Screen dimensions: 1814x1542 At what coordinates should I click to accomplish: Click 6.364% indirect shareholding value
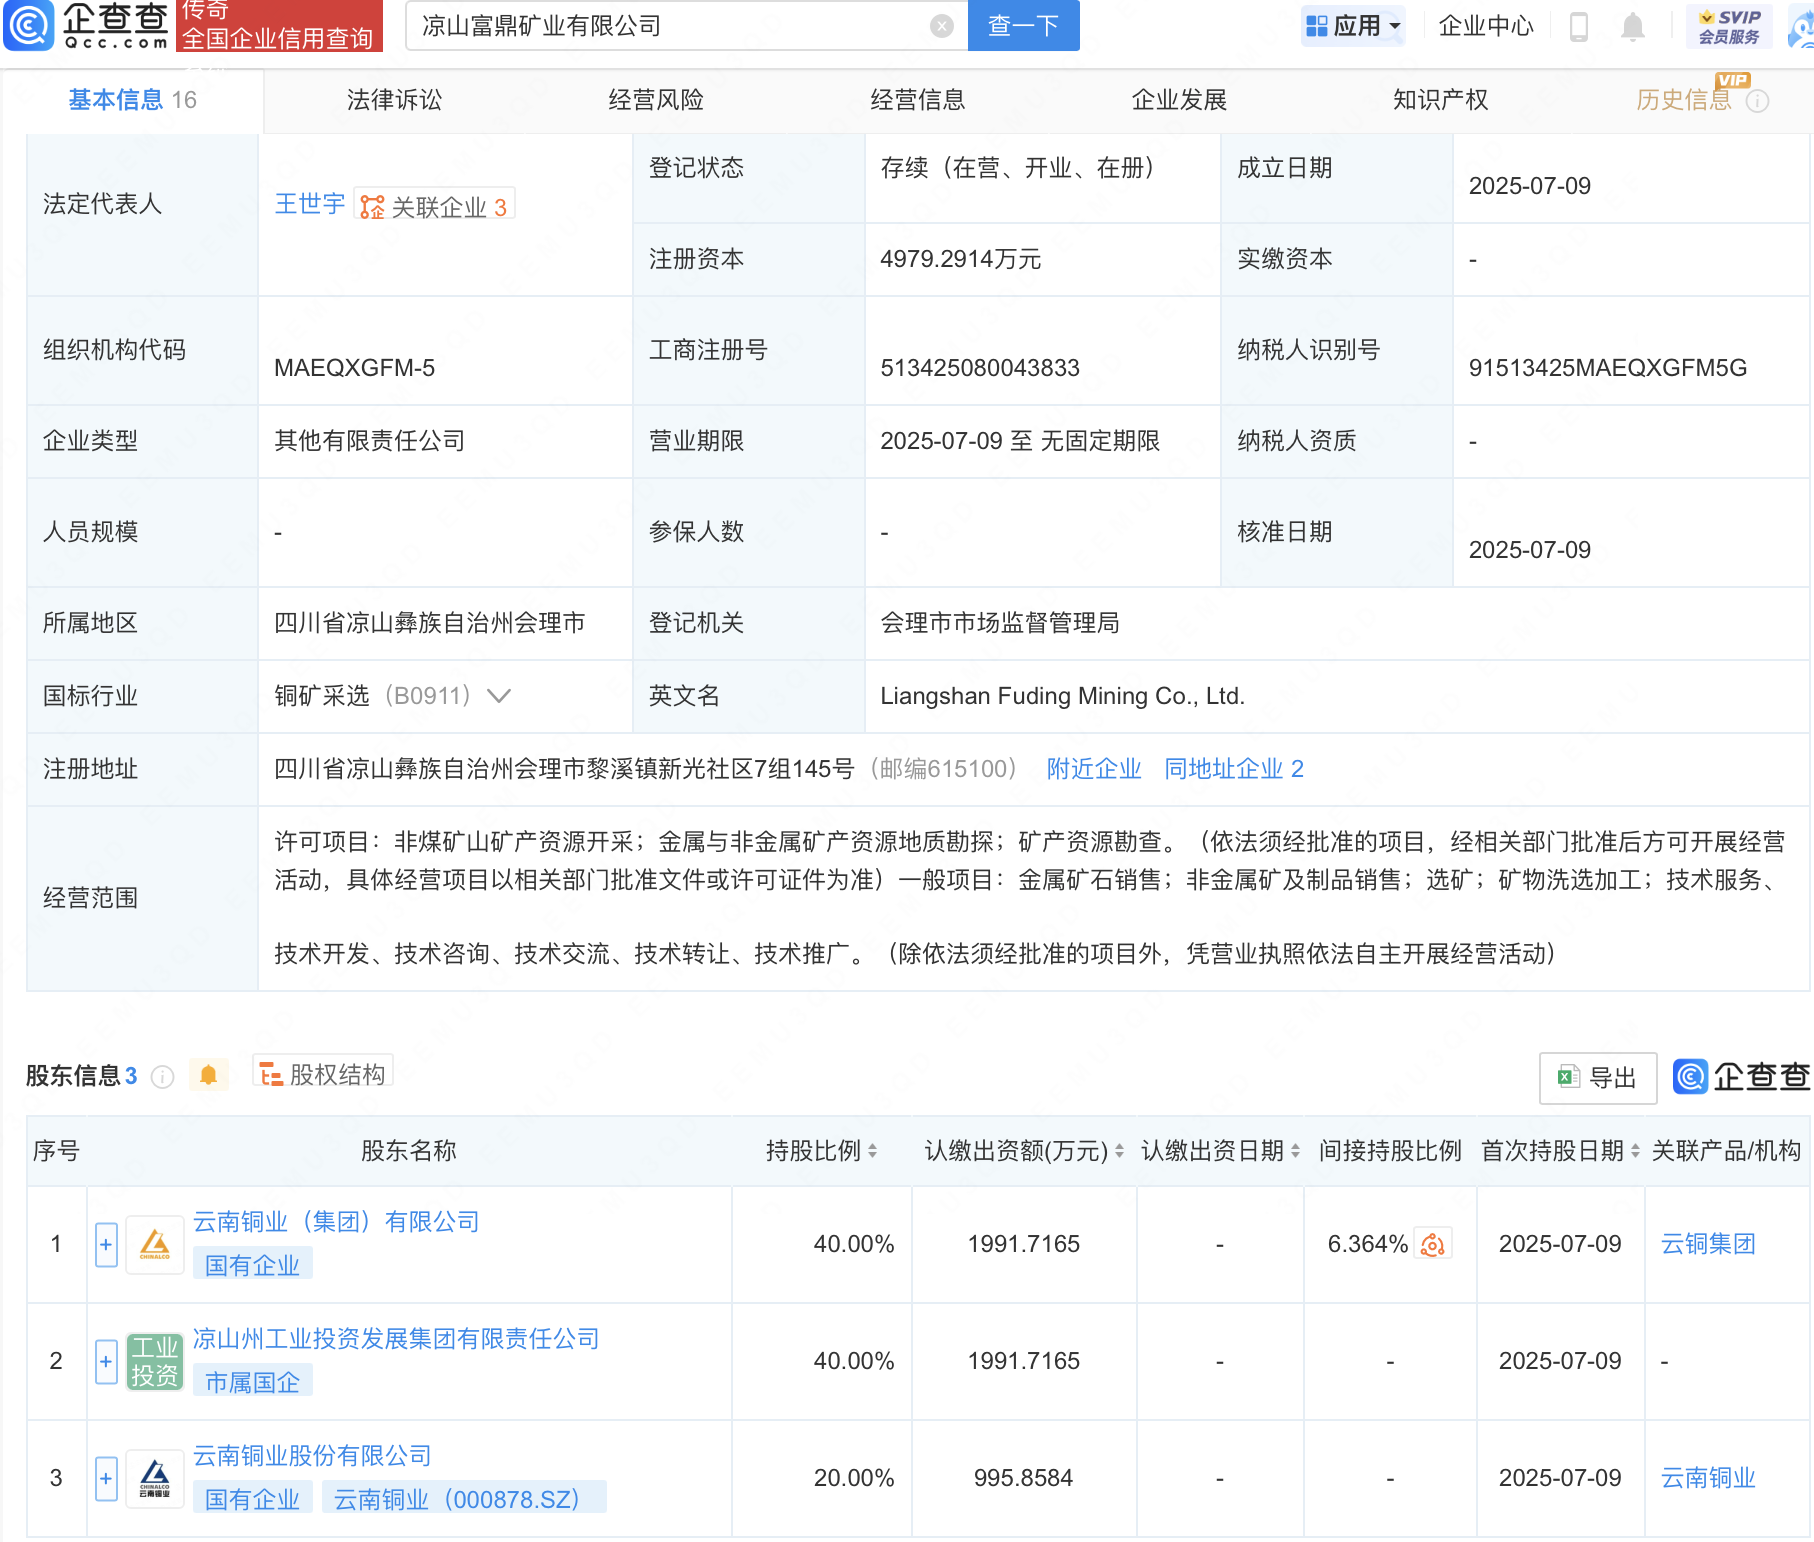tap(1368, 1244)
